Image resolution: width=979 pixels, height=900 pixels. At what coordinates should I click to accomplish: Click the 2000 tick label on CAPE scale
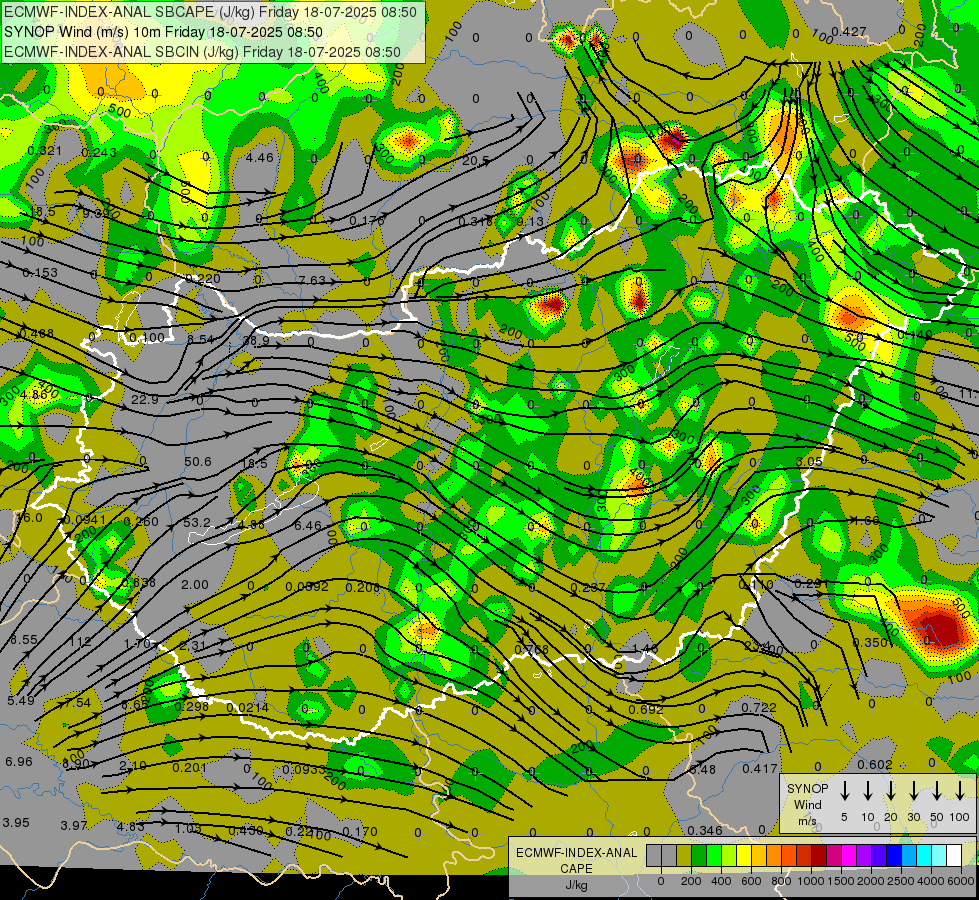(871, 881)
